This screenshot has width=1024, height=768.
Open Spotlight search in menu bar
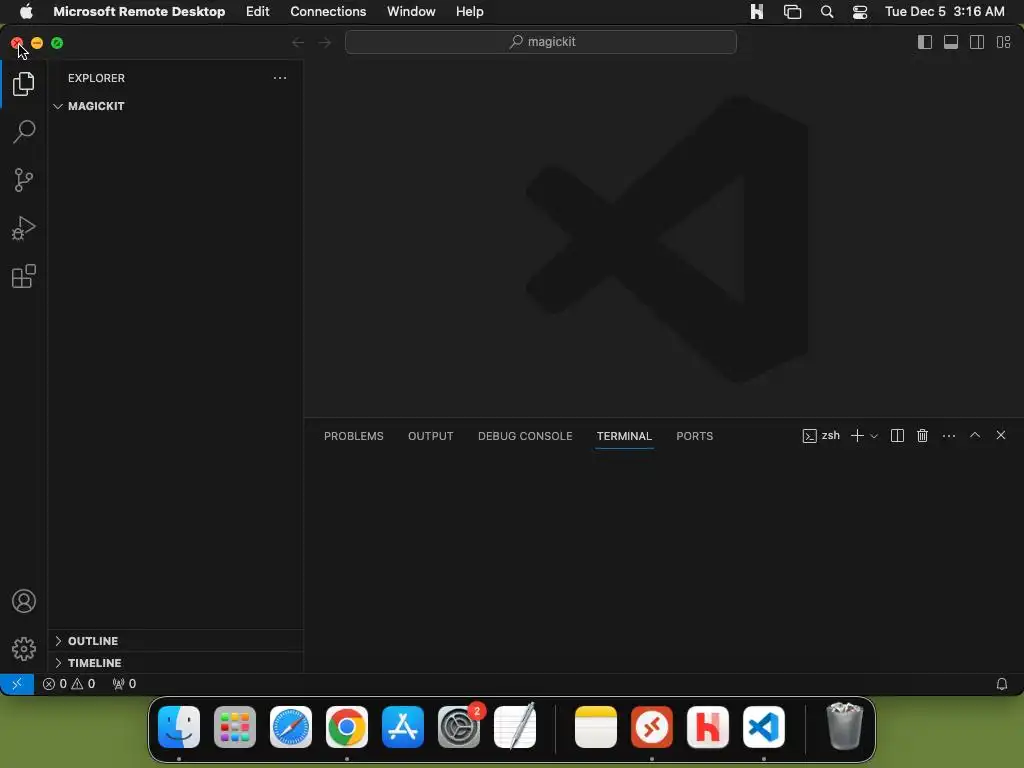pyautogui.click(x=827, y=12)
